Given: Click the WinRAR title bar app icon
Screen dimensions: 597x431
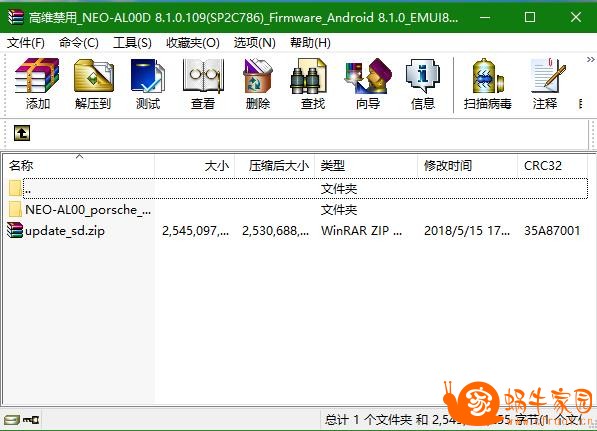Looking at the screenshot, I should [x=16, y=17].
